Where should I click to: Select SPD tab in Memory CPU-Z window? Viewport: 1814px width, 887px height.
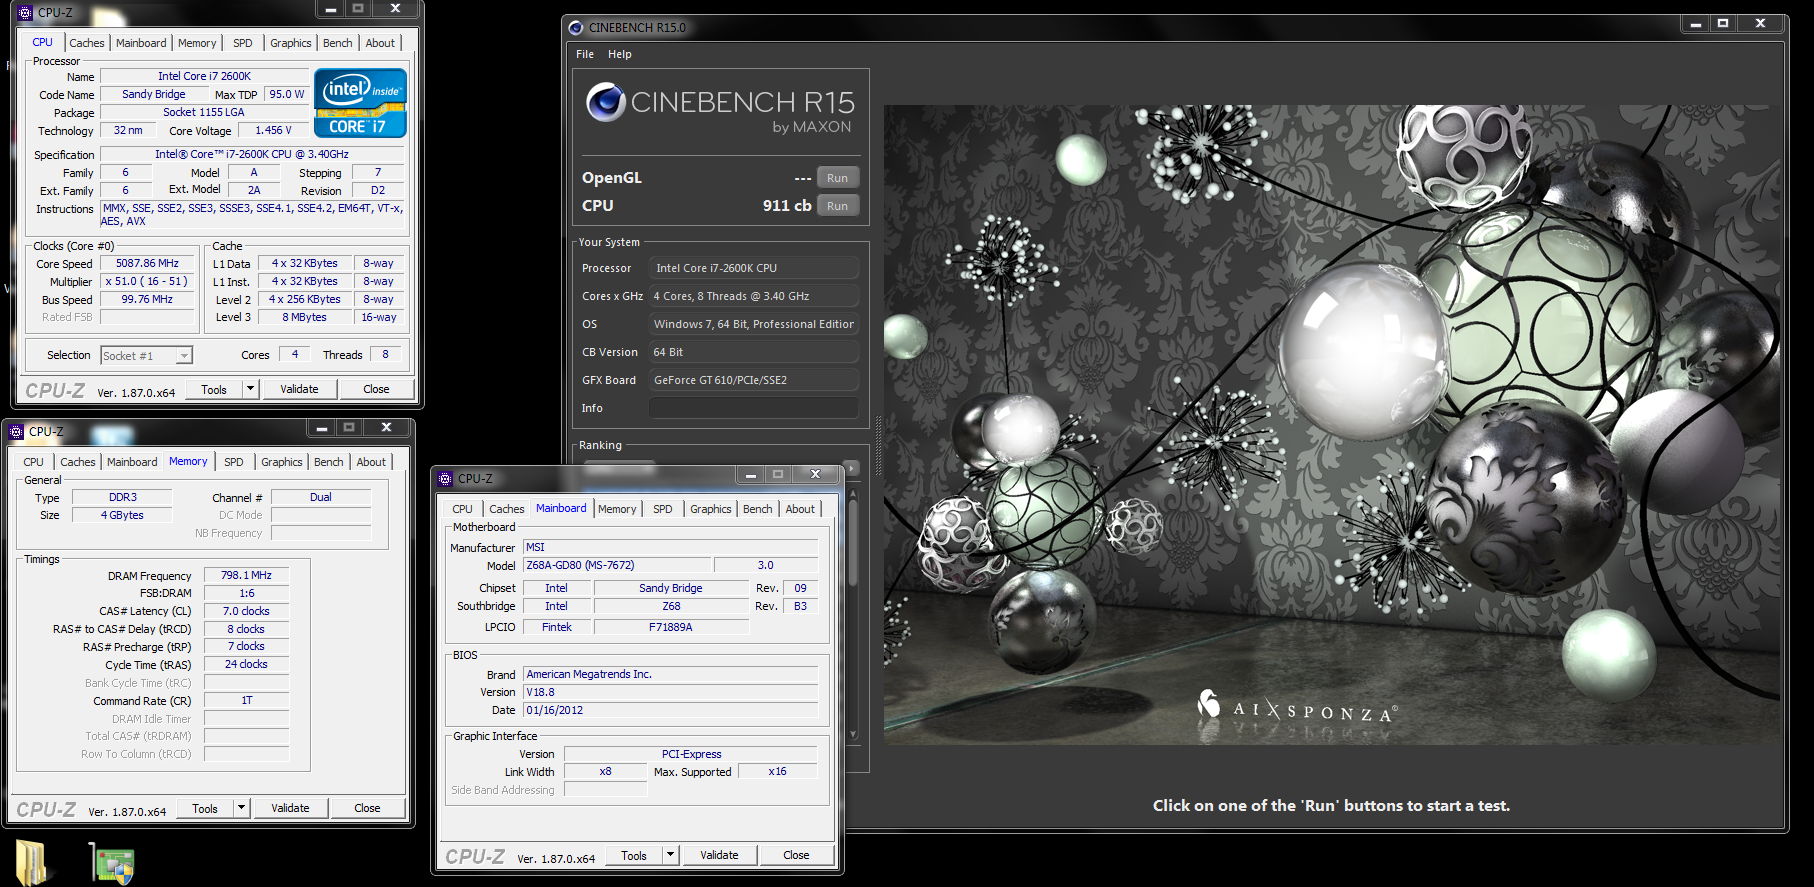point(234,462)
